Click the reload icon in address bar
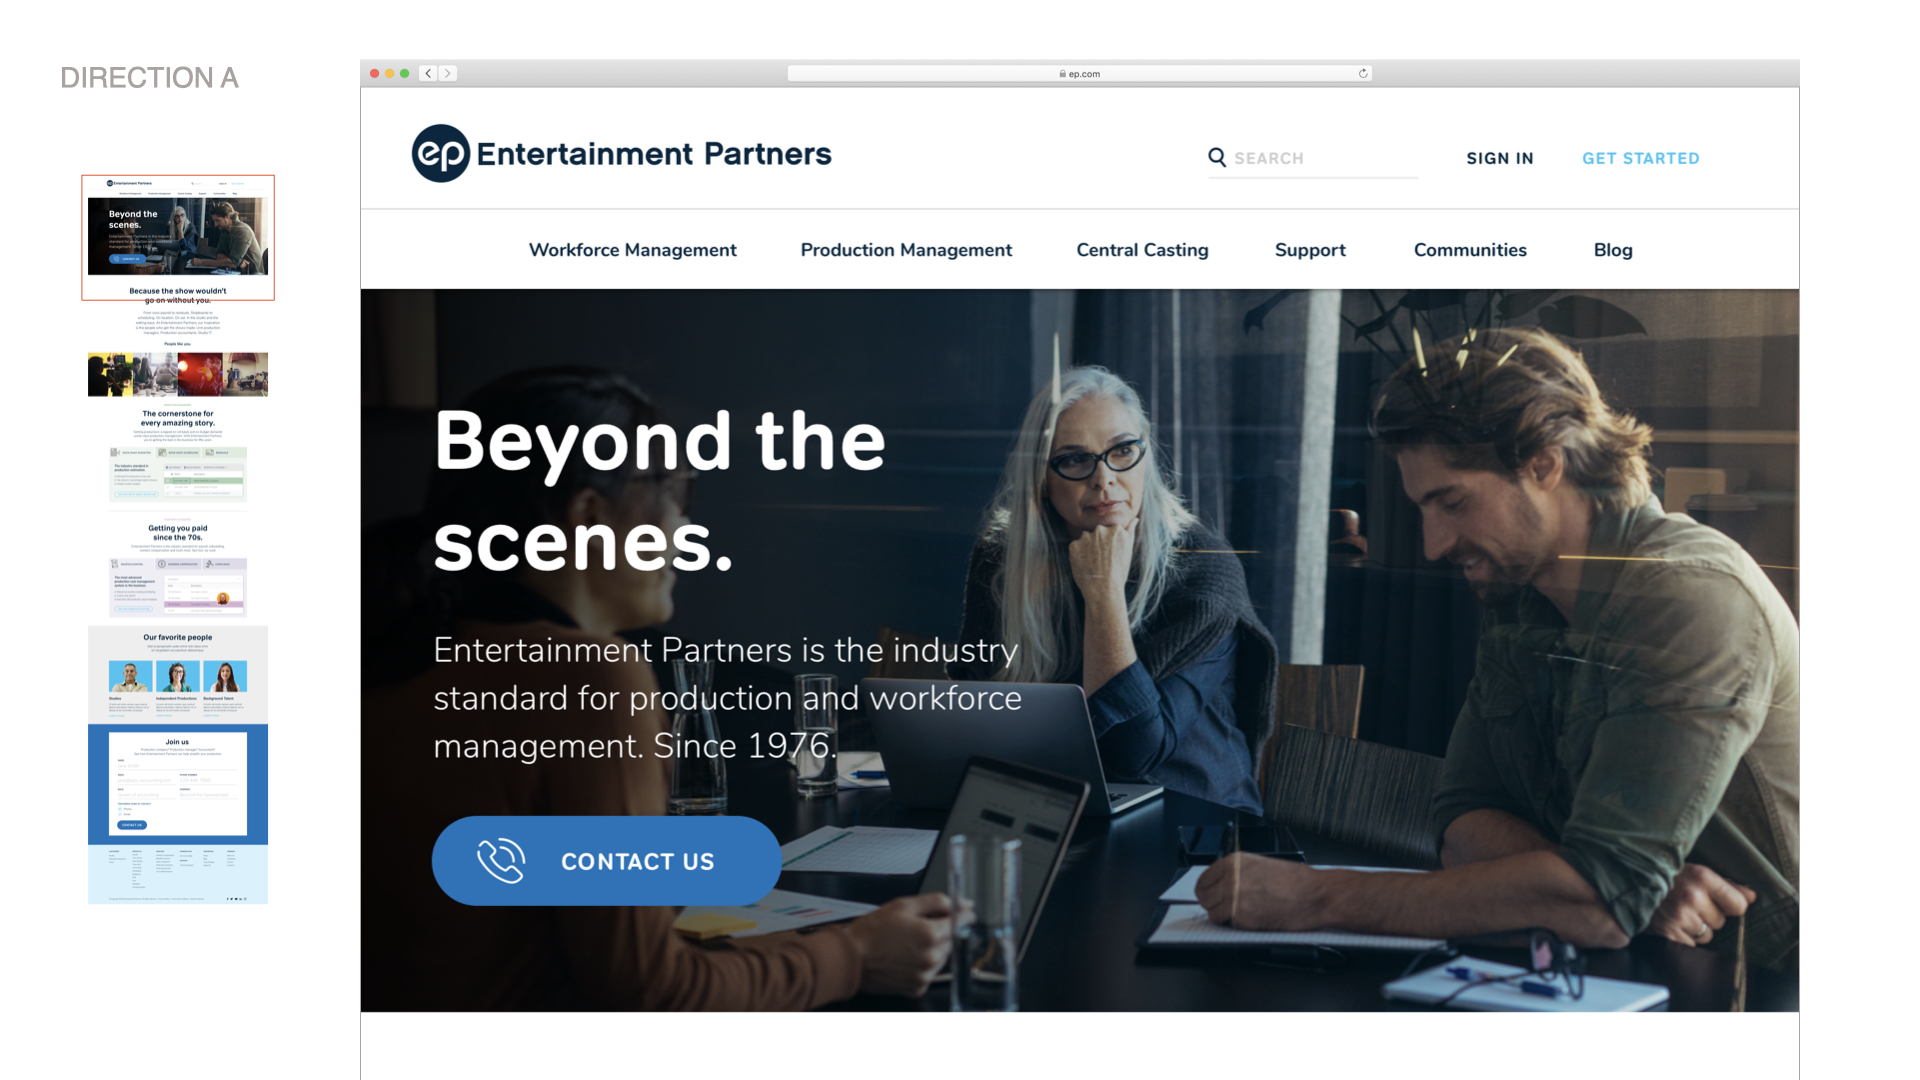1920x1080 pixels. (x=1363, y=73)
